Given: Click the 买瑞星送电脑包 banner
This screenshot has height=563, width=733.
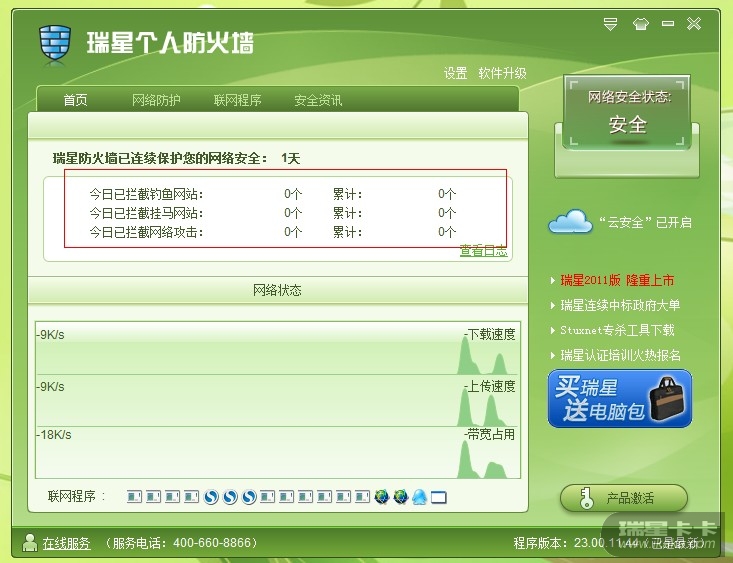Looking at the screenshot, I should point(620,398).
